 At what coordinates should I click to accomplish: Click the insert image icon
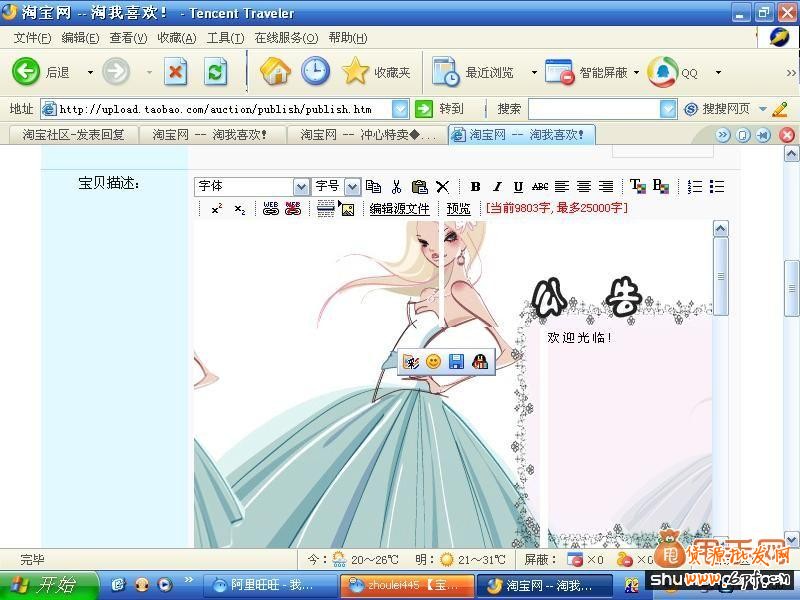click(x=347, y=209)
